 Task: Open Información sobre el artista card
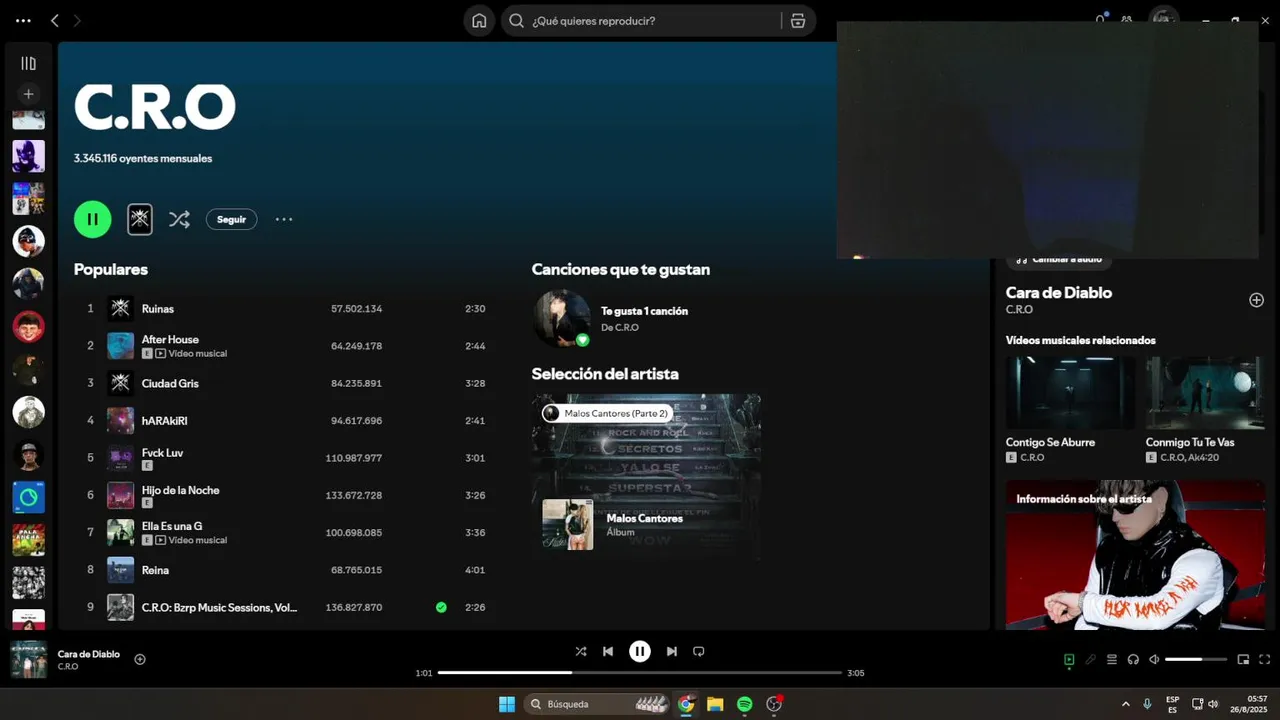point(1135,555)
